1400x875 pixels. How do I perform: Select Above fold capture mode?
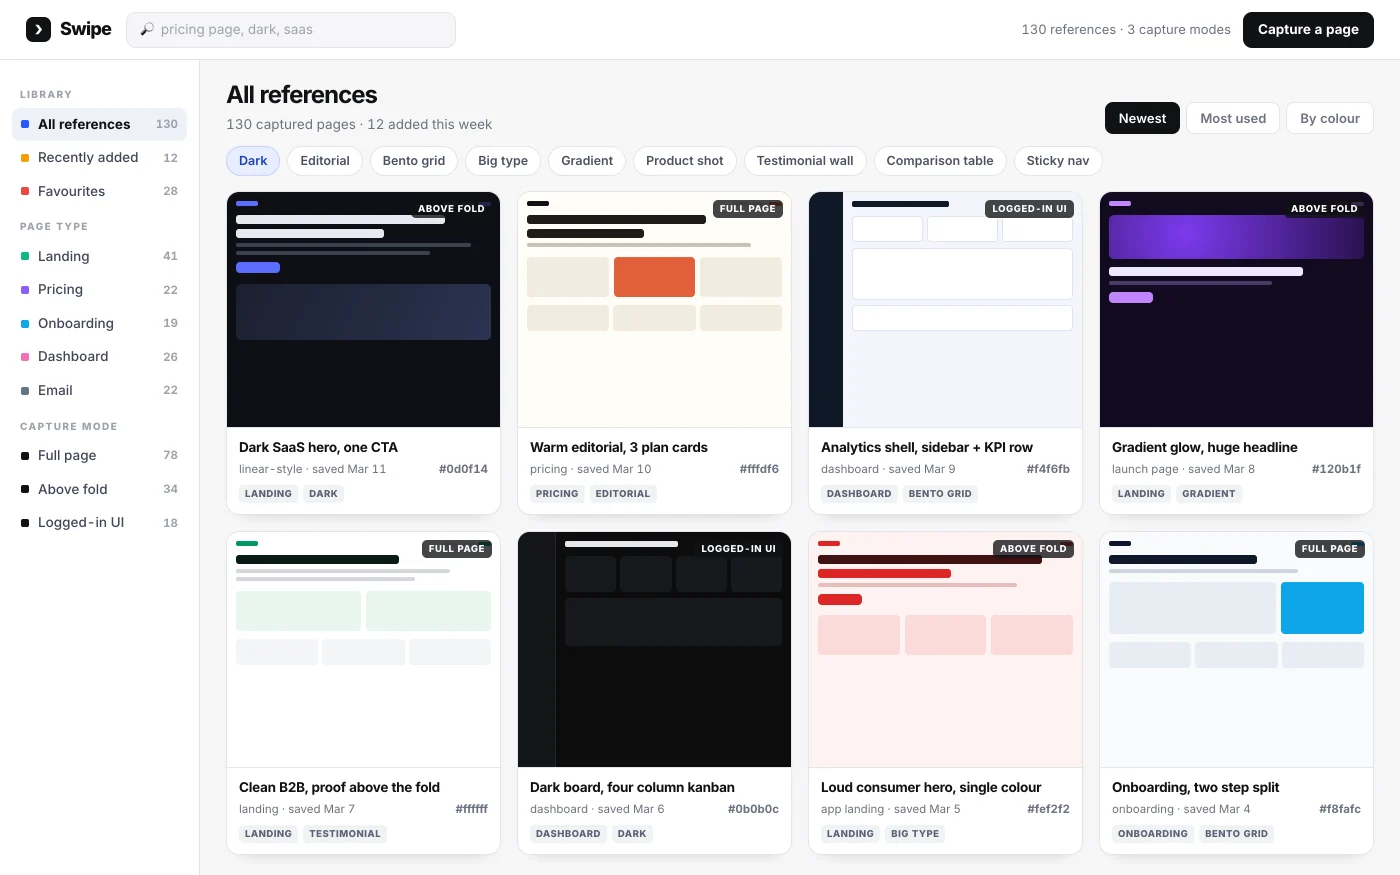click(x=99, y=489)
